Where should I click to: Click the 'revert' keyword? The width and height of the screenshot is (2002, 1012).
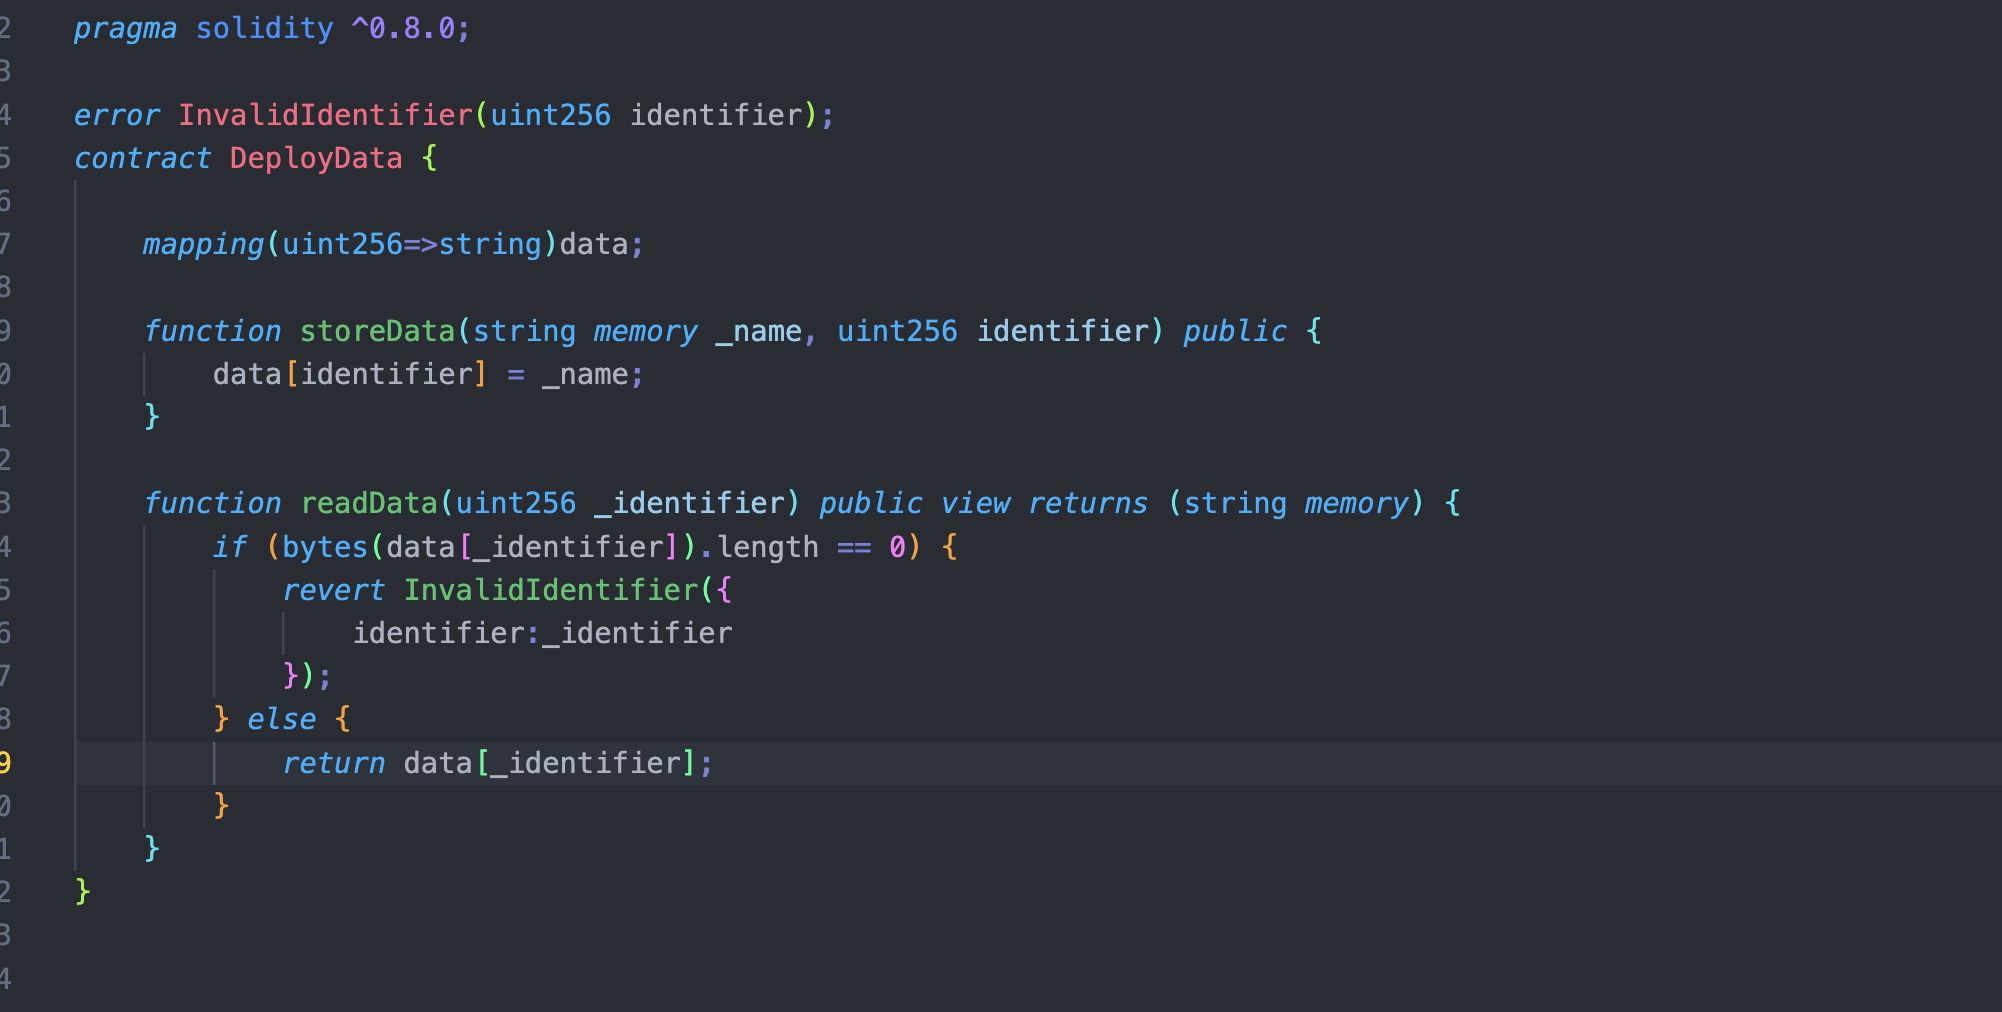pos(333,590)
